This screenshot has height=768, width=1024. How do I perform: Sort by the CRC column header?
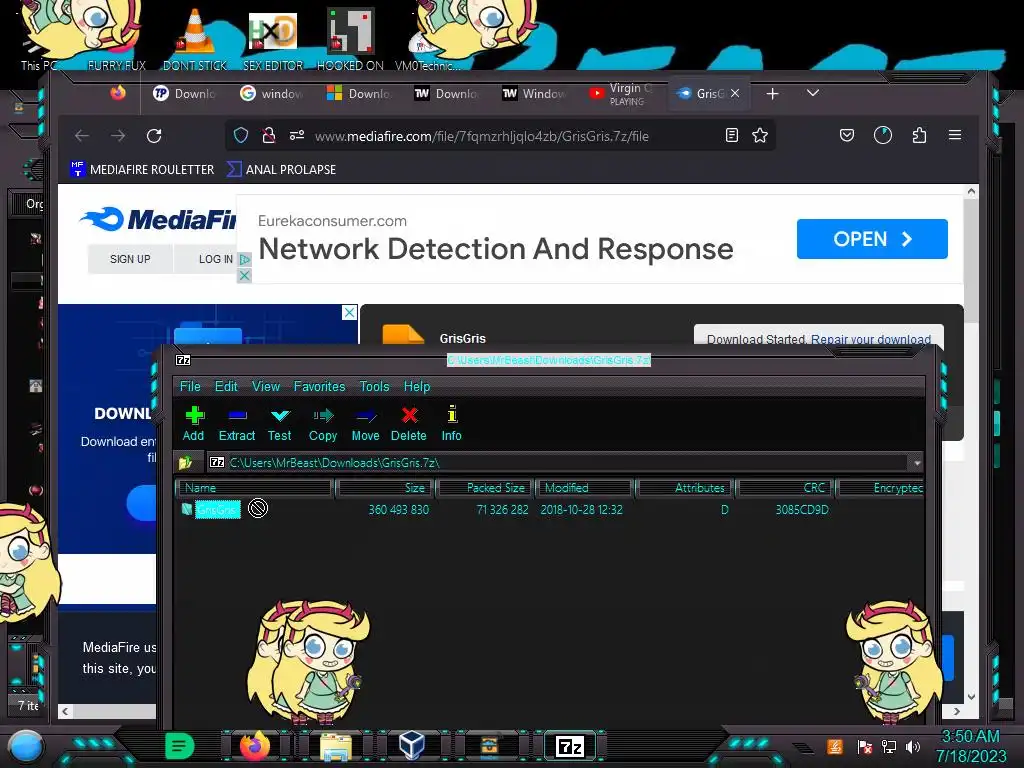(x=786, y=488)
